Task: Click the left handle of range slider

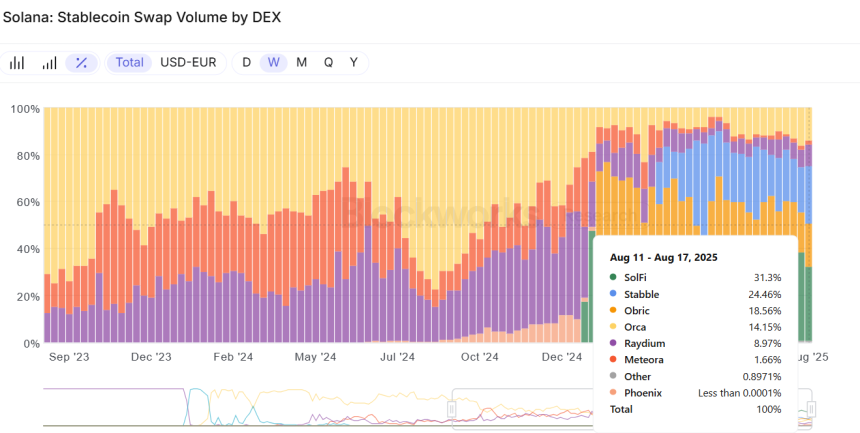Action: coord(451,408)
